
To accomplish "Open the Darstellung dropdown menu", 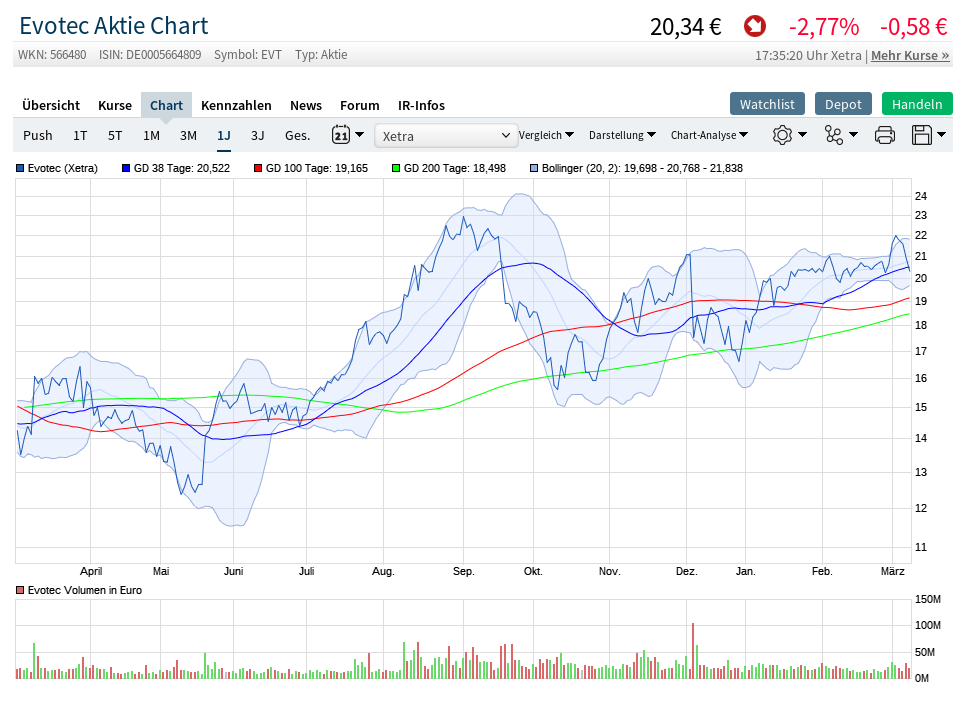I will 621,135.
